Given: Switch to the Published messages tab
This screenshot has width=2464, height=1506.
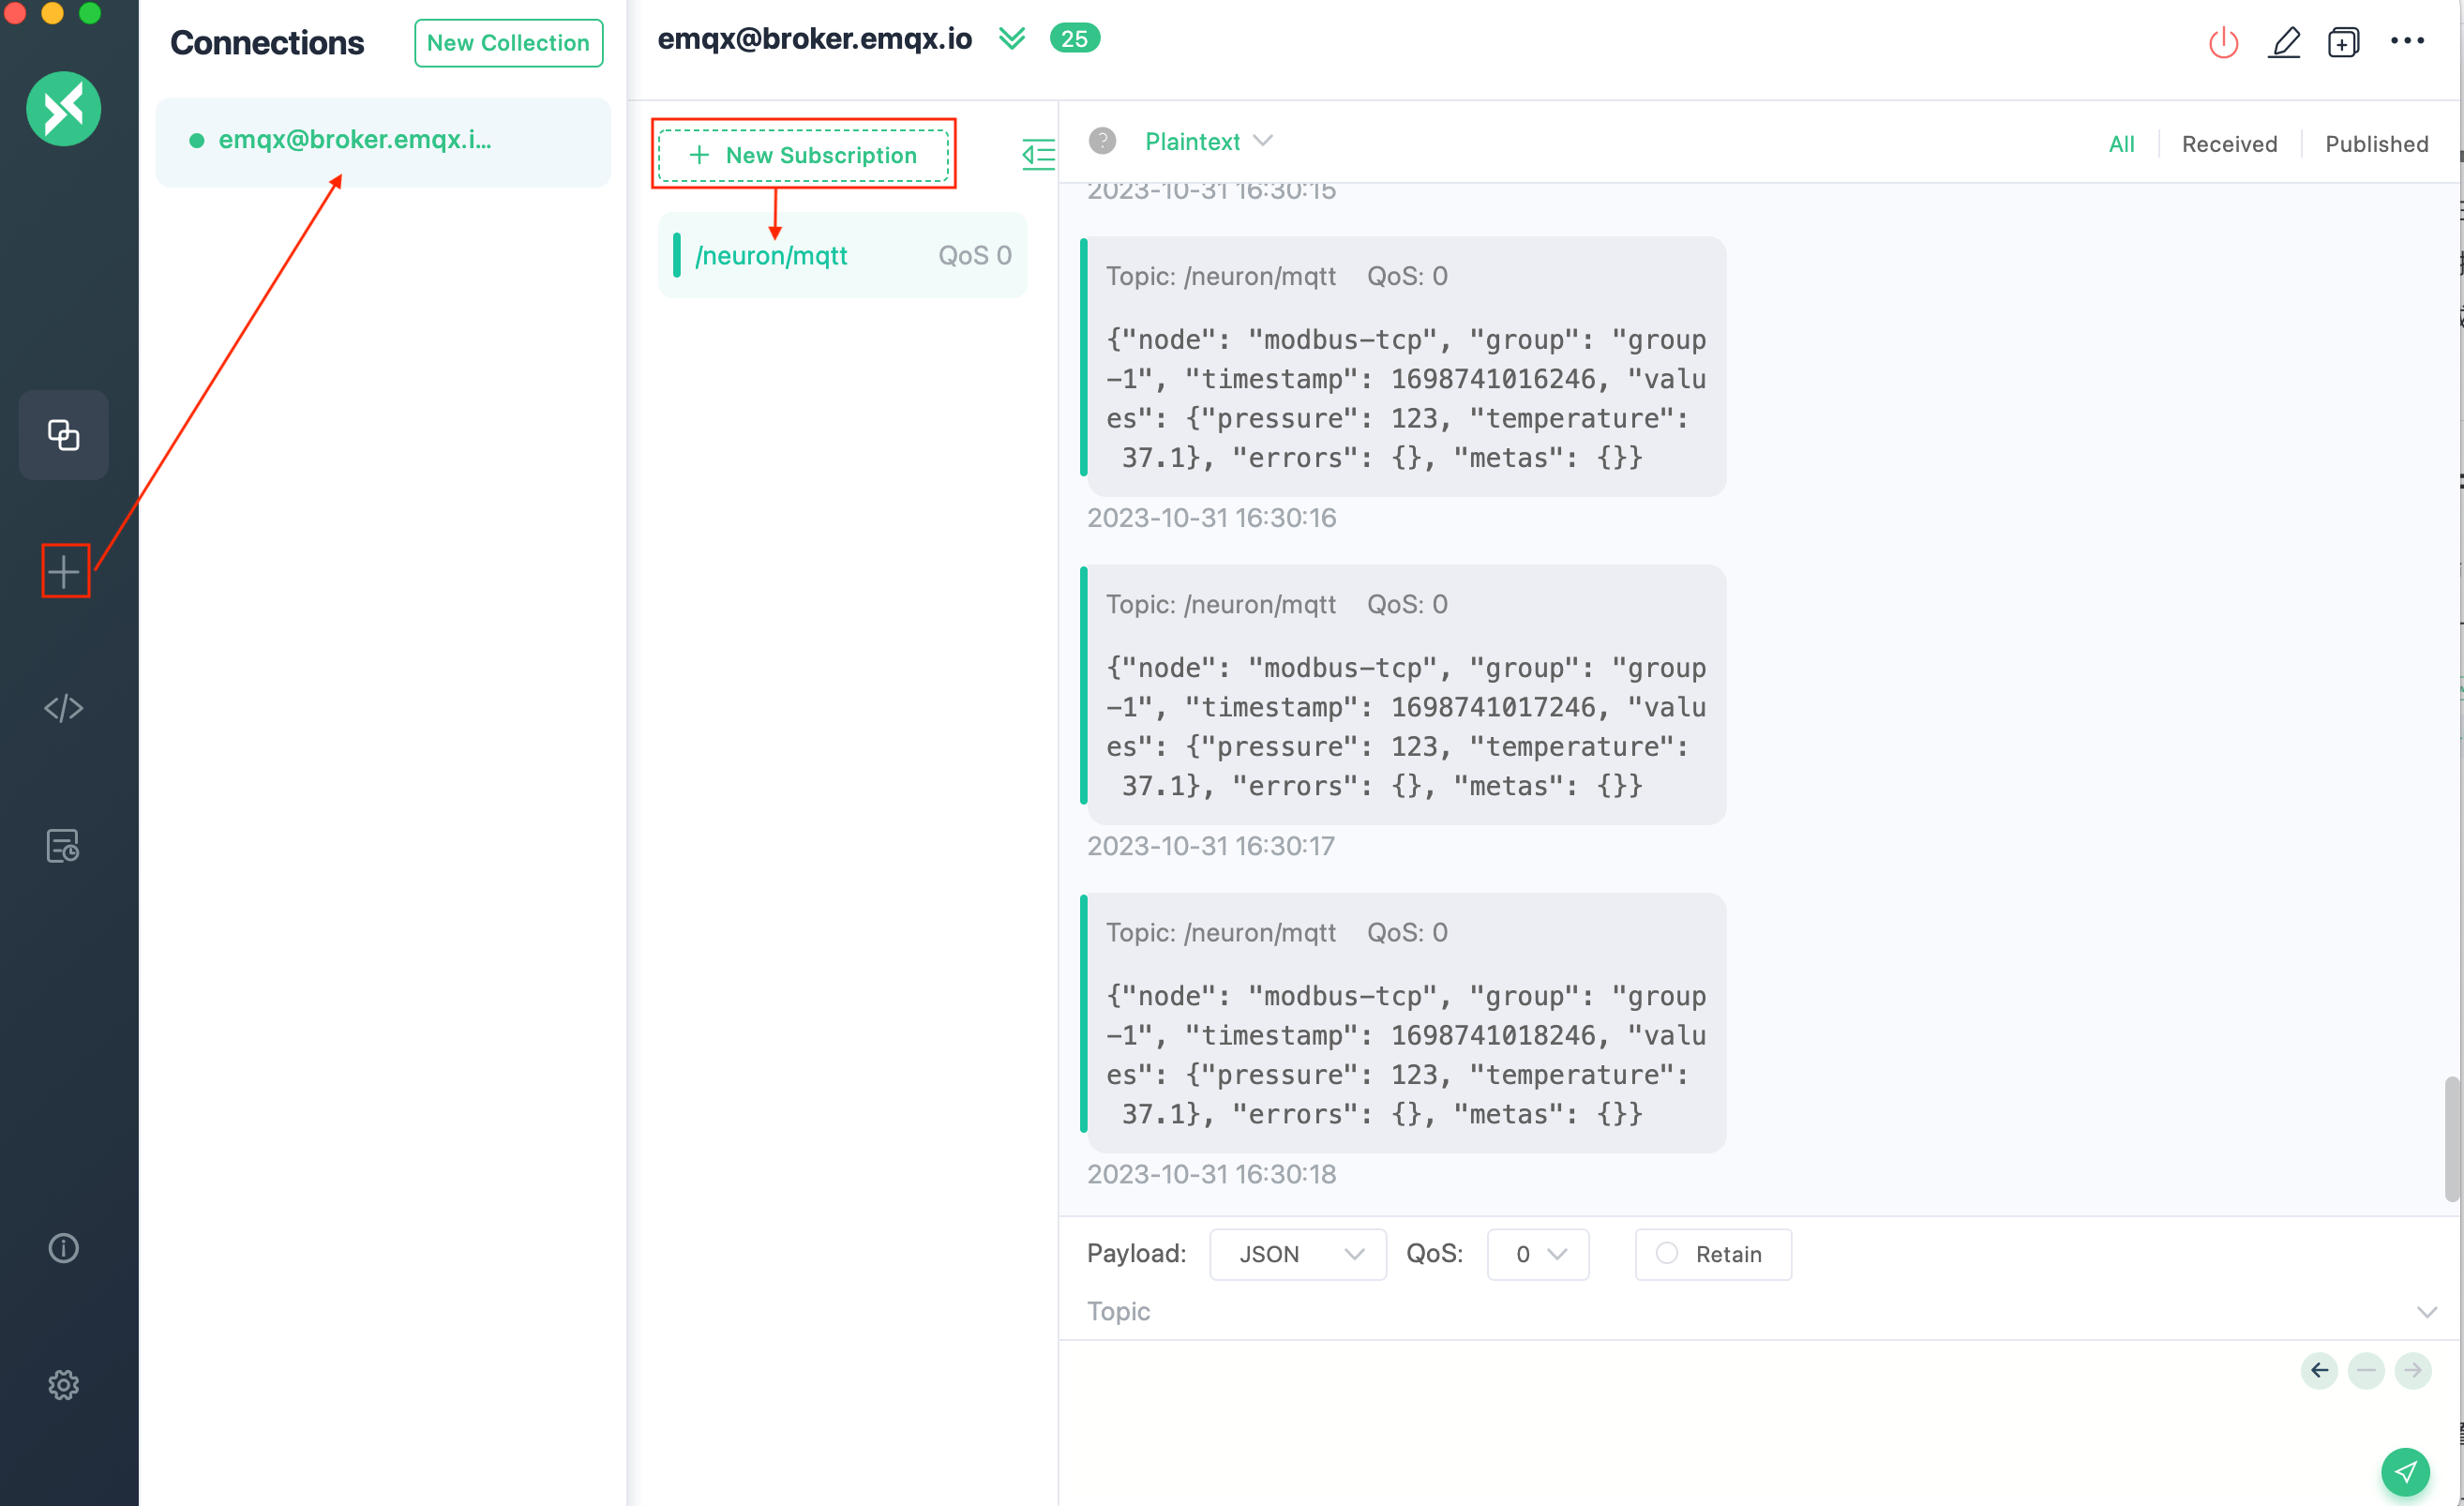Looking at the screenshot, I should coord(2375,144).
